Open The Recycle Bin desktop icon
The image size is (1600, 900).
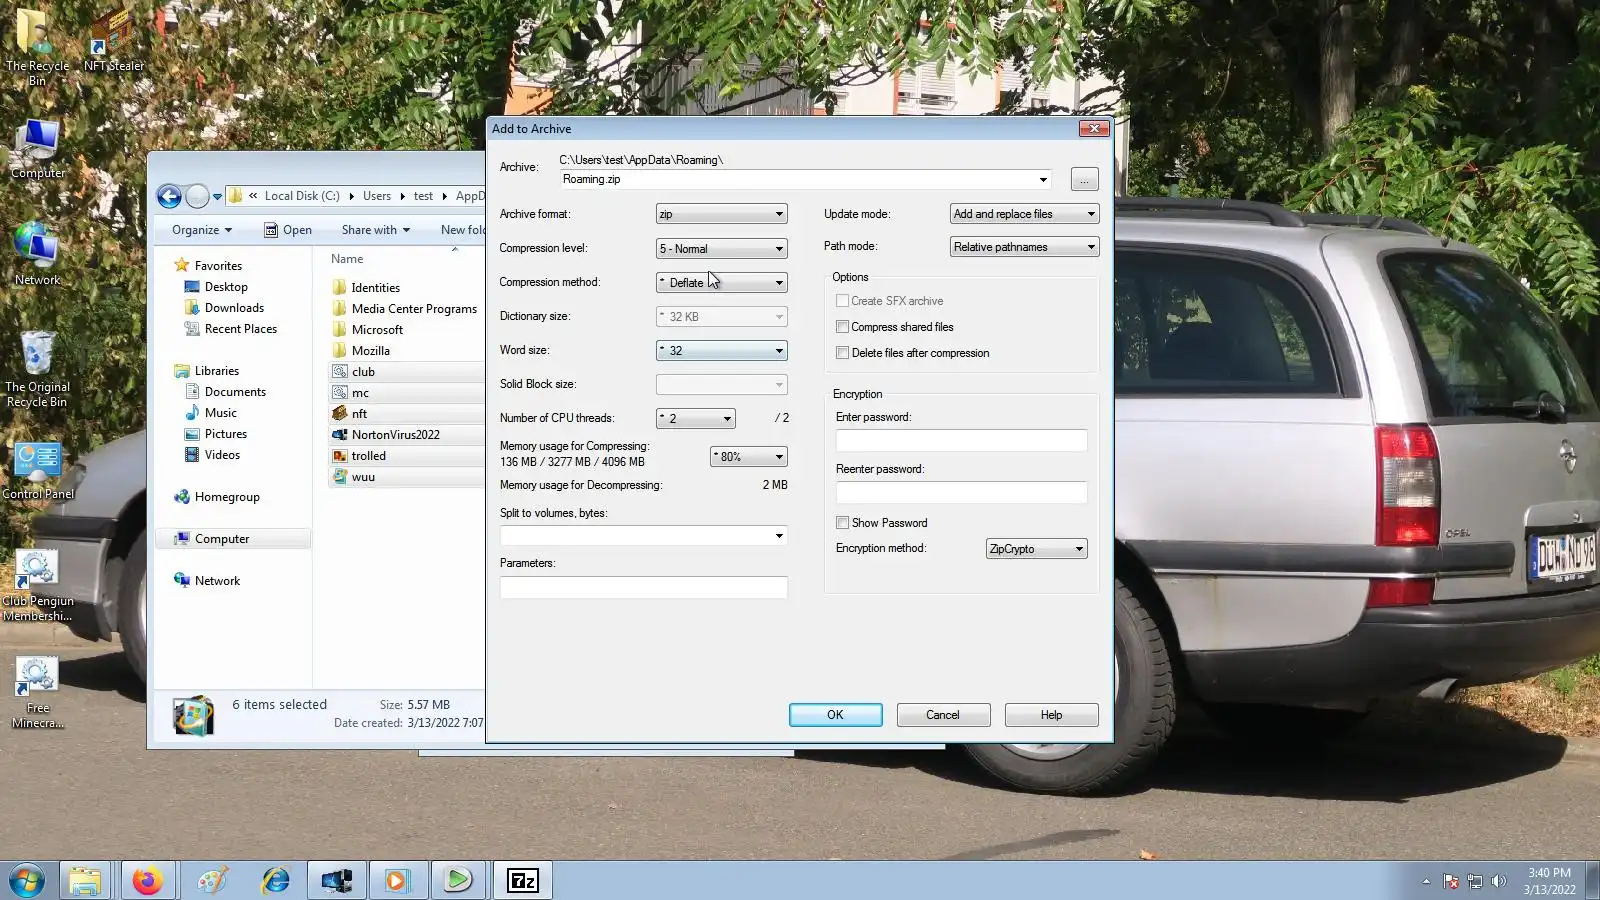coord(37,47)
